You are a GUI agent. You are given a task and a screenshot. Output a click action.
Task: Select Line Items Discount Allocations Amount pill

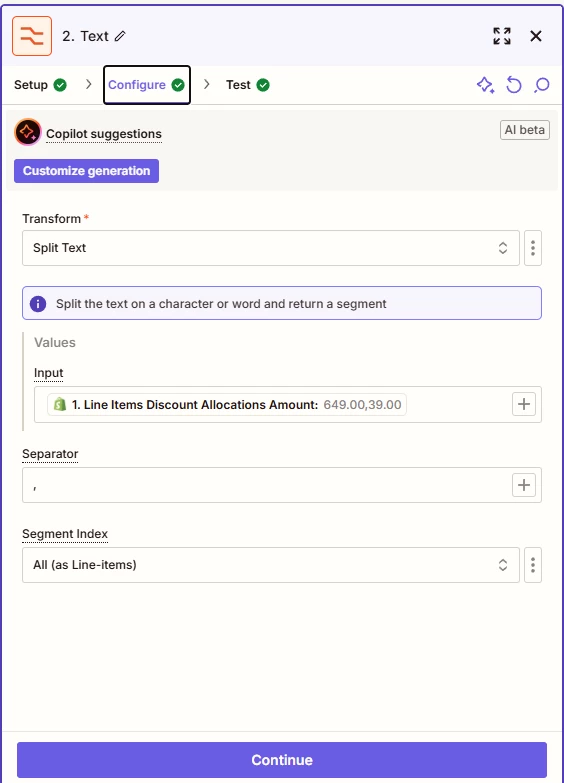227,404
